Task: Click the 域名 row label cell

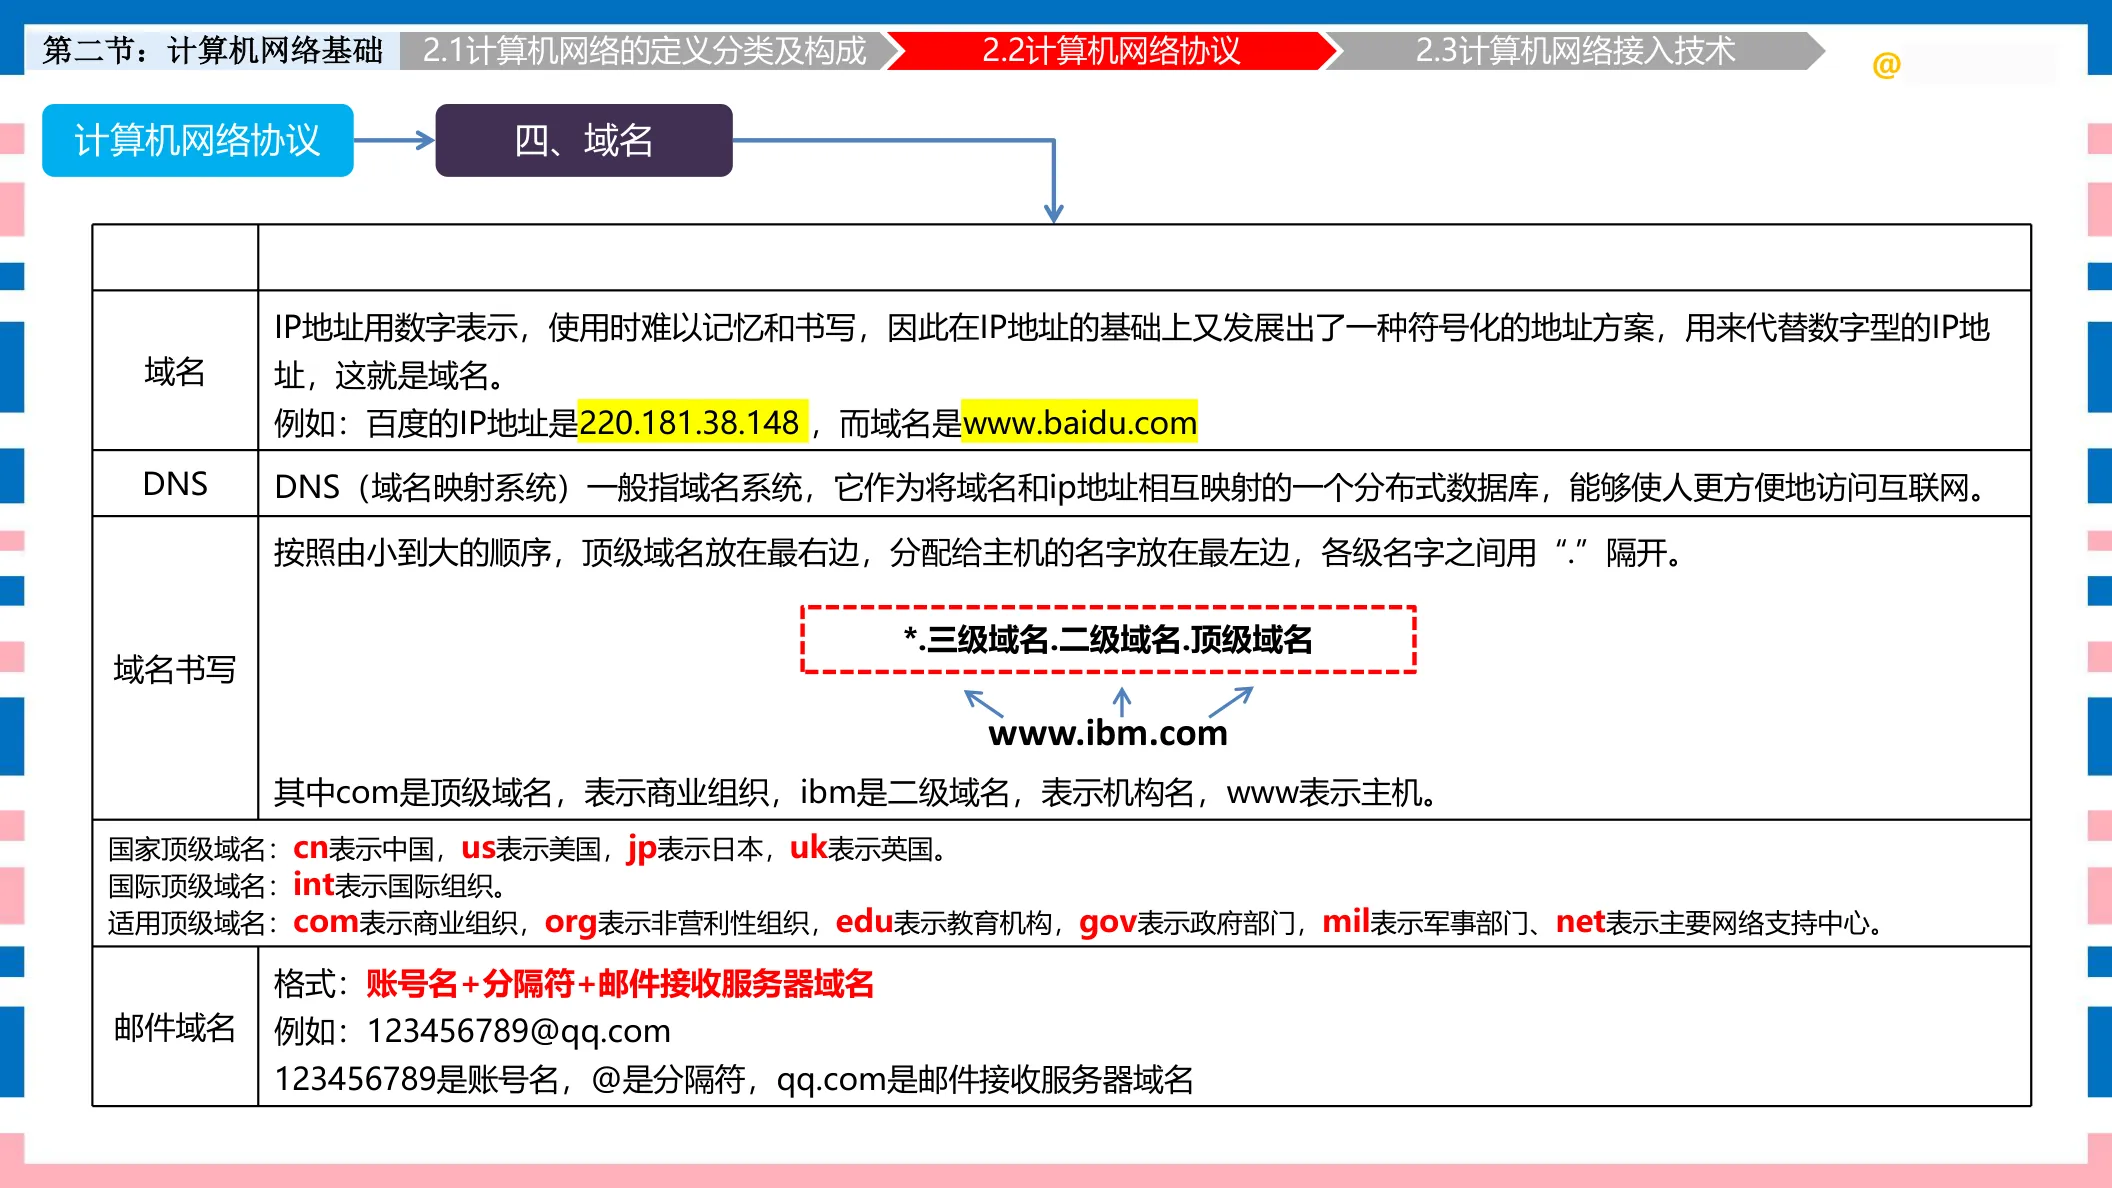Action: click(175, 371)
